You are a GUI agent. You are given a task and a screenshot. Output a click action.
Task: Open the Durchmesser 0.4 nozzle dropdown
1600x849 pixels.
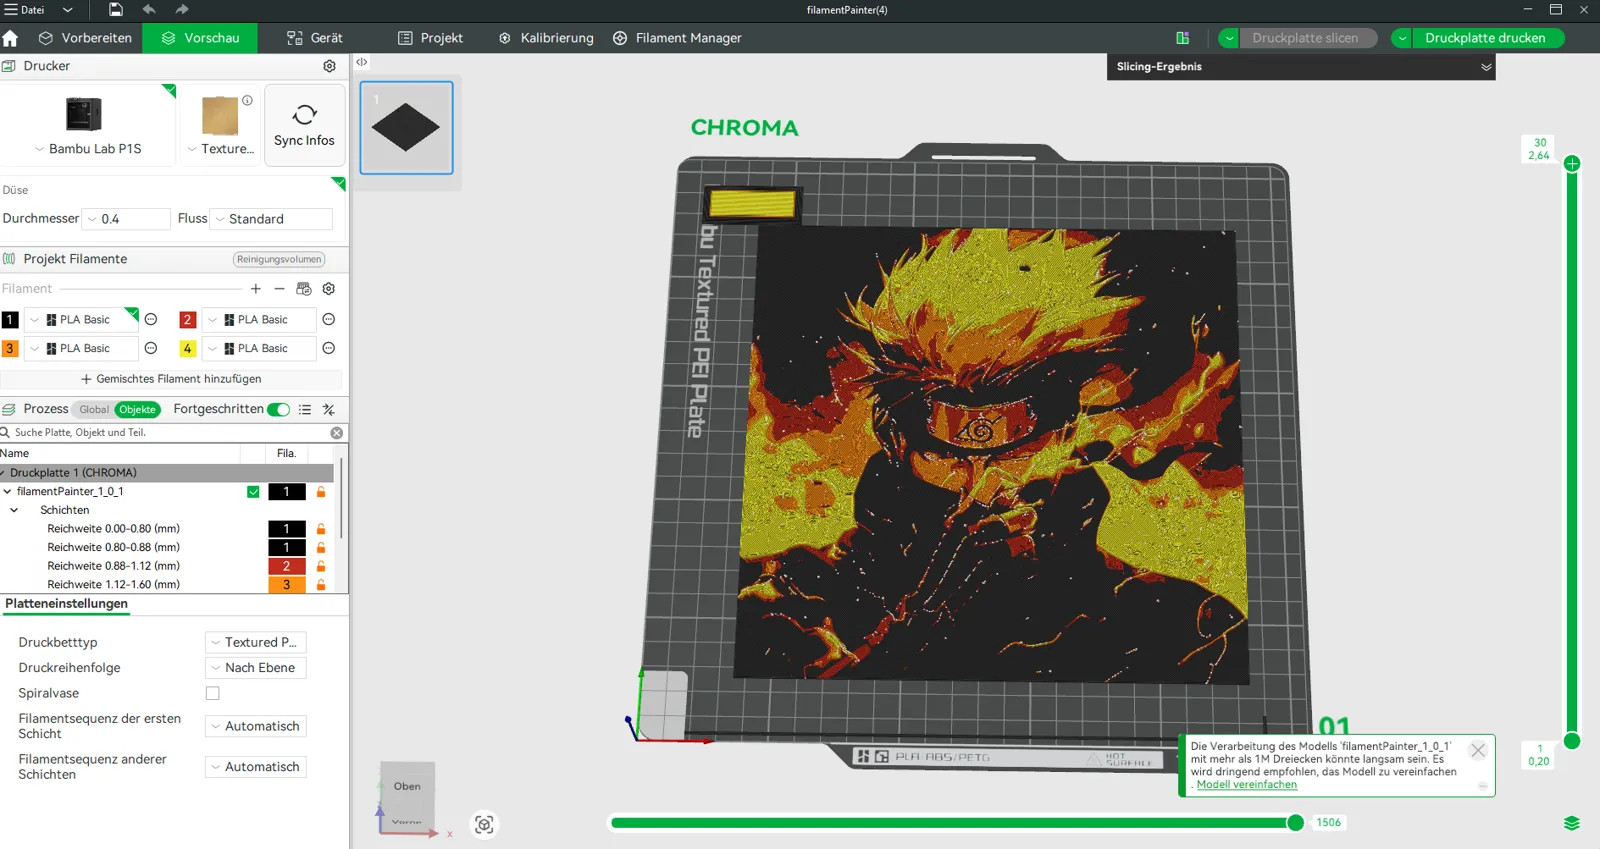126,219
